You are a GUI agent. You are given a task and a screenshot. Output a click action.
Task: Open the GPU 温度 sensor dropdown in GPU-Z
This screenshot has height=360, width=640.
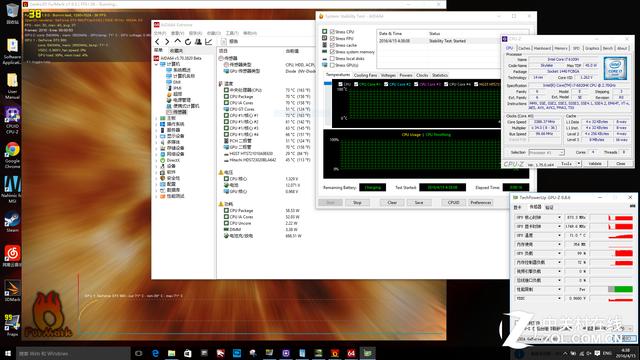[559, 236]
